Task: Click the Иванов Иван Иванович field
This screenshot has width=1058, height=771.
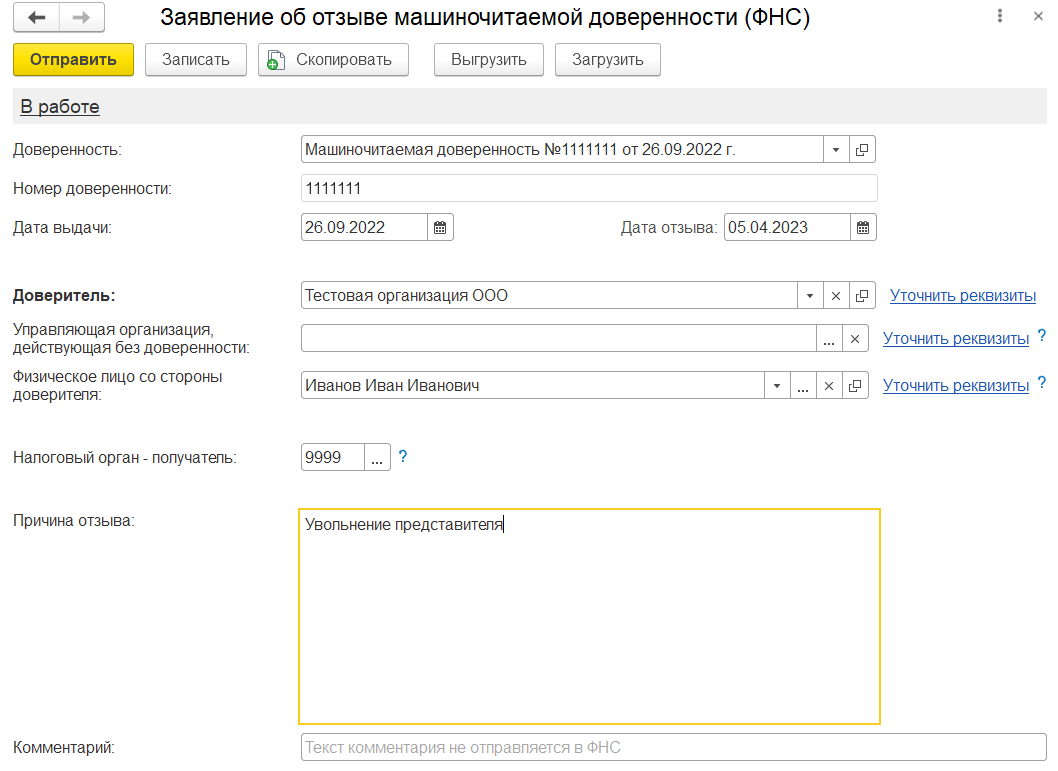Action: coord(533,385)
